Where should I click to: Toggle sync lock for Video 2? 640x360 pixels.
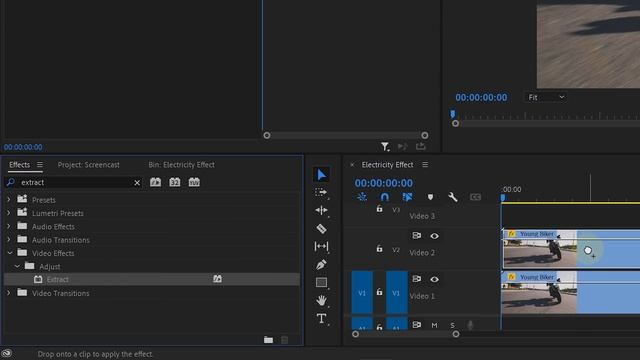[x=416, y=236]
